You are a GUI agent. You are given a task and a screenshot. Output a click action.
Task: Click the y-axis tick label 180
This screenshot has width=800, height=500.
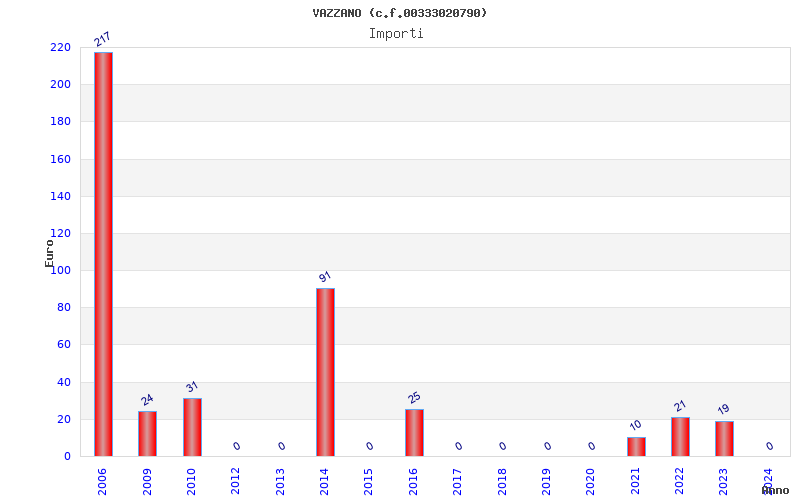(x=60, y=122)
